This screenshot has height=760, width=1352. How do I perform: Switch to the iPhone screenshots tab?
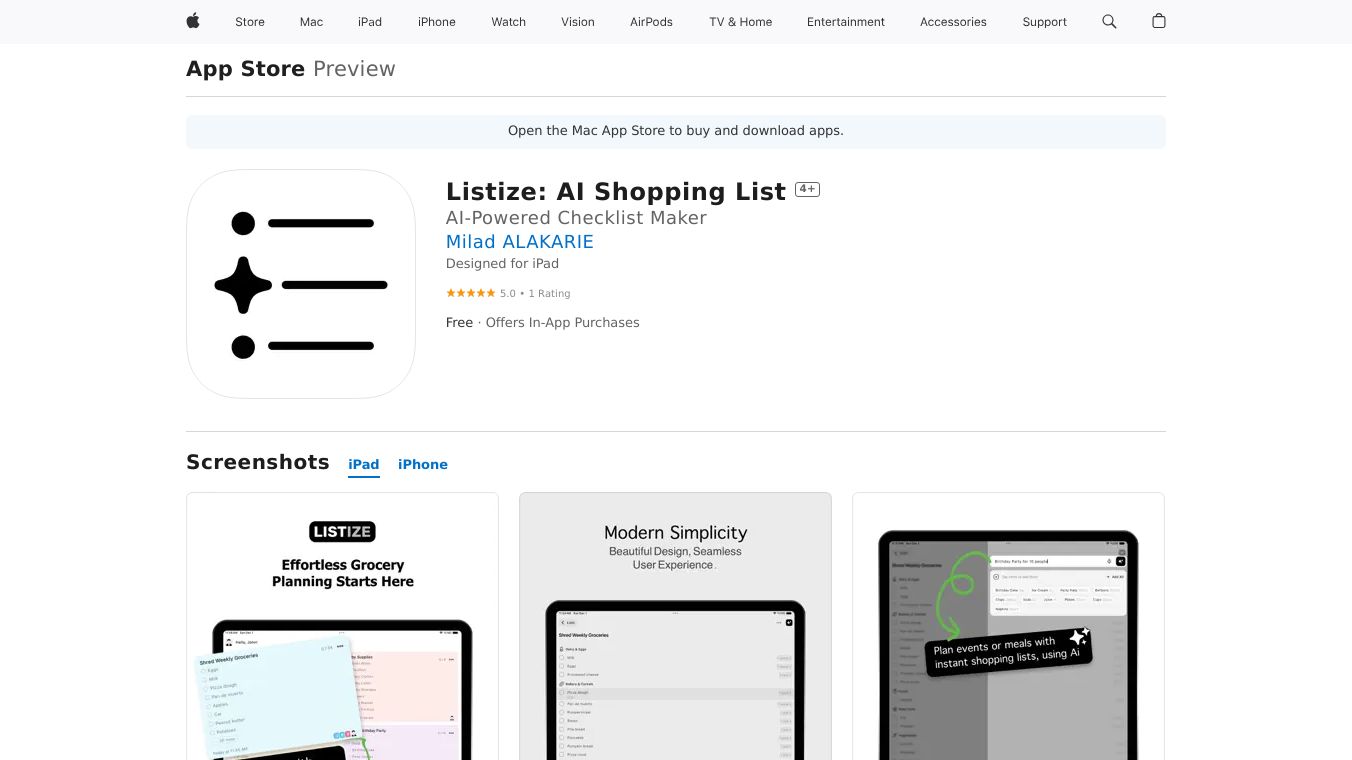[x=423, y=465]
